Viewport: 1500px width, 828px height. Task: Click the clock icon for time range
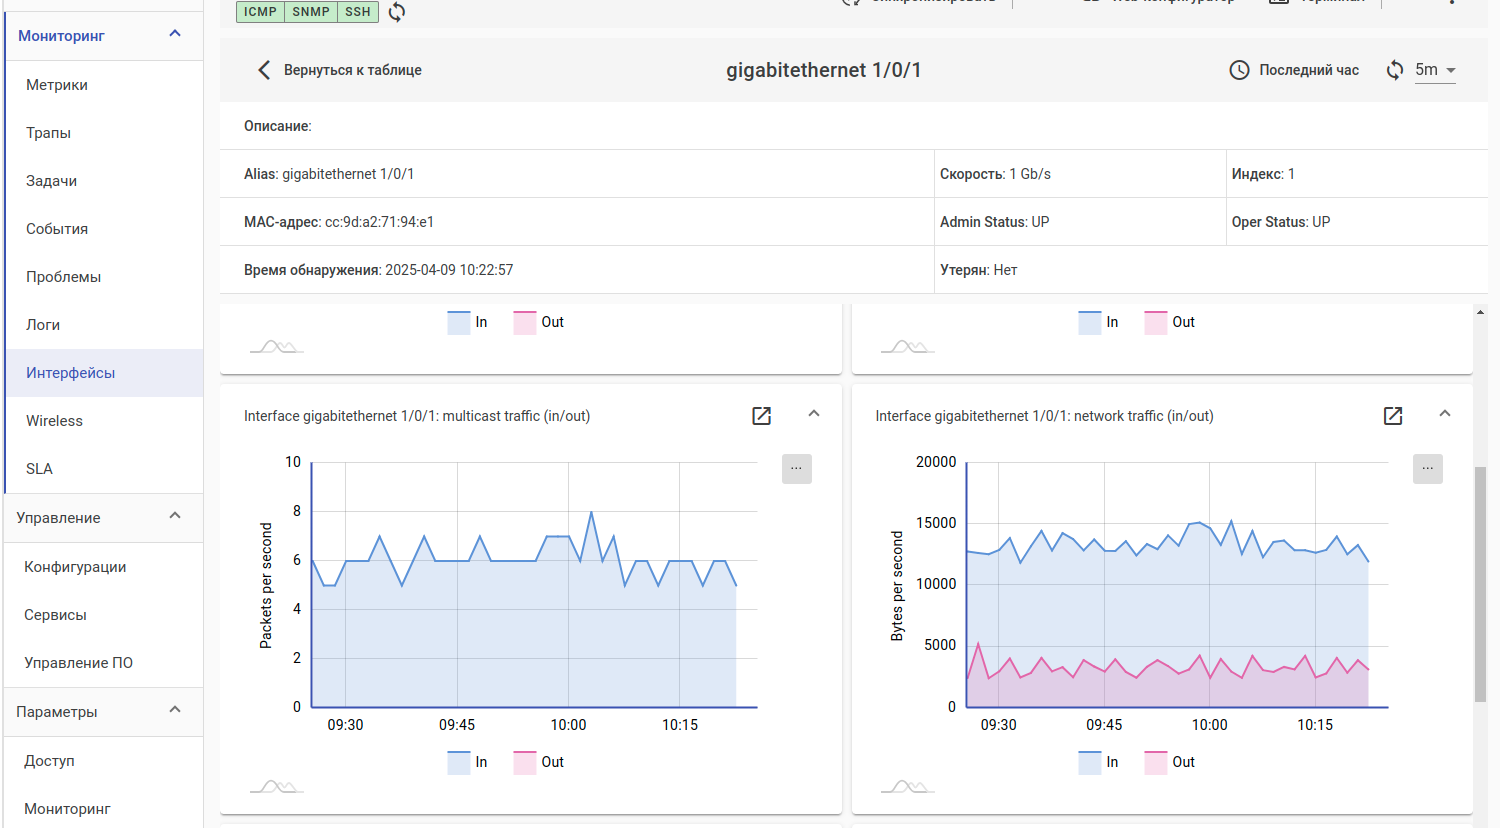[x=1239, y=70]
